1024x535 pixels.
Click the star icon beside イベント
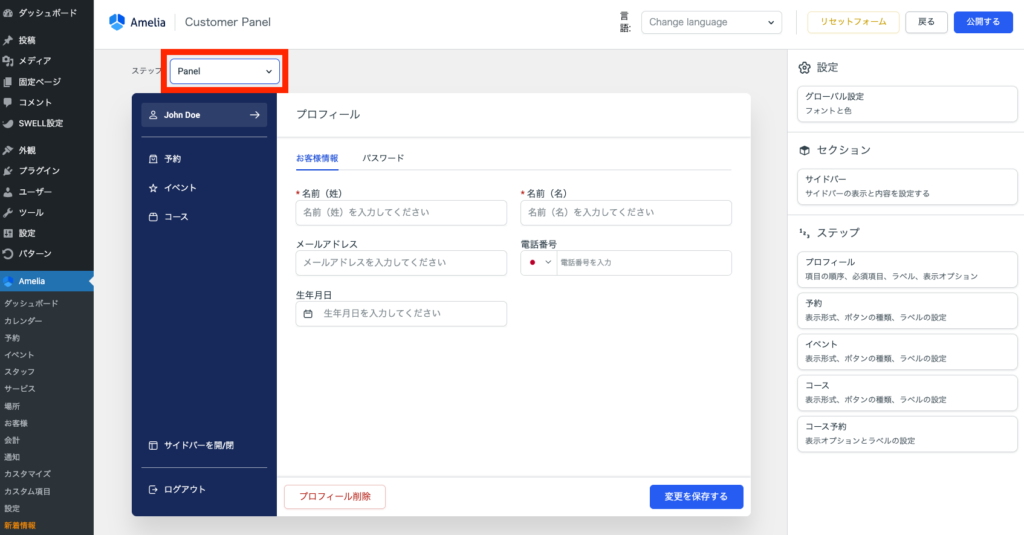point(153,188)
